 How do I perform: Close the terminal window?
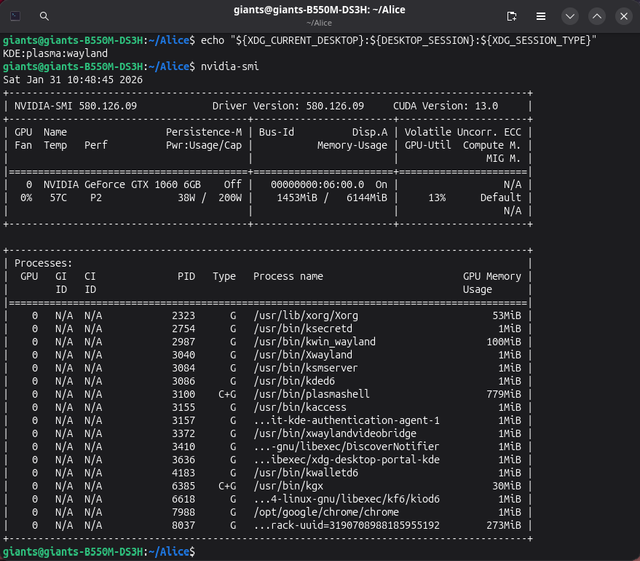tap(624, 16)
